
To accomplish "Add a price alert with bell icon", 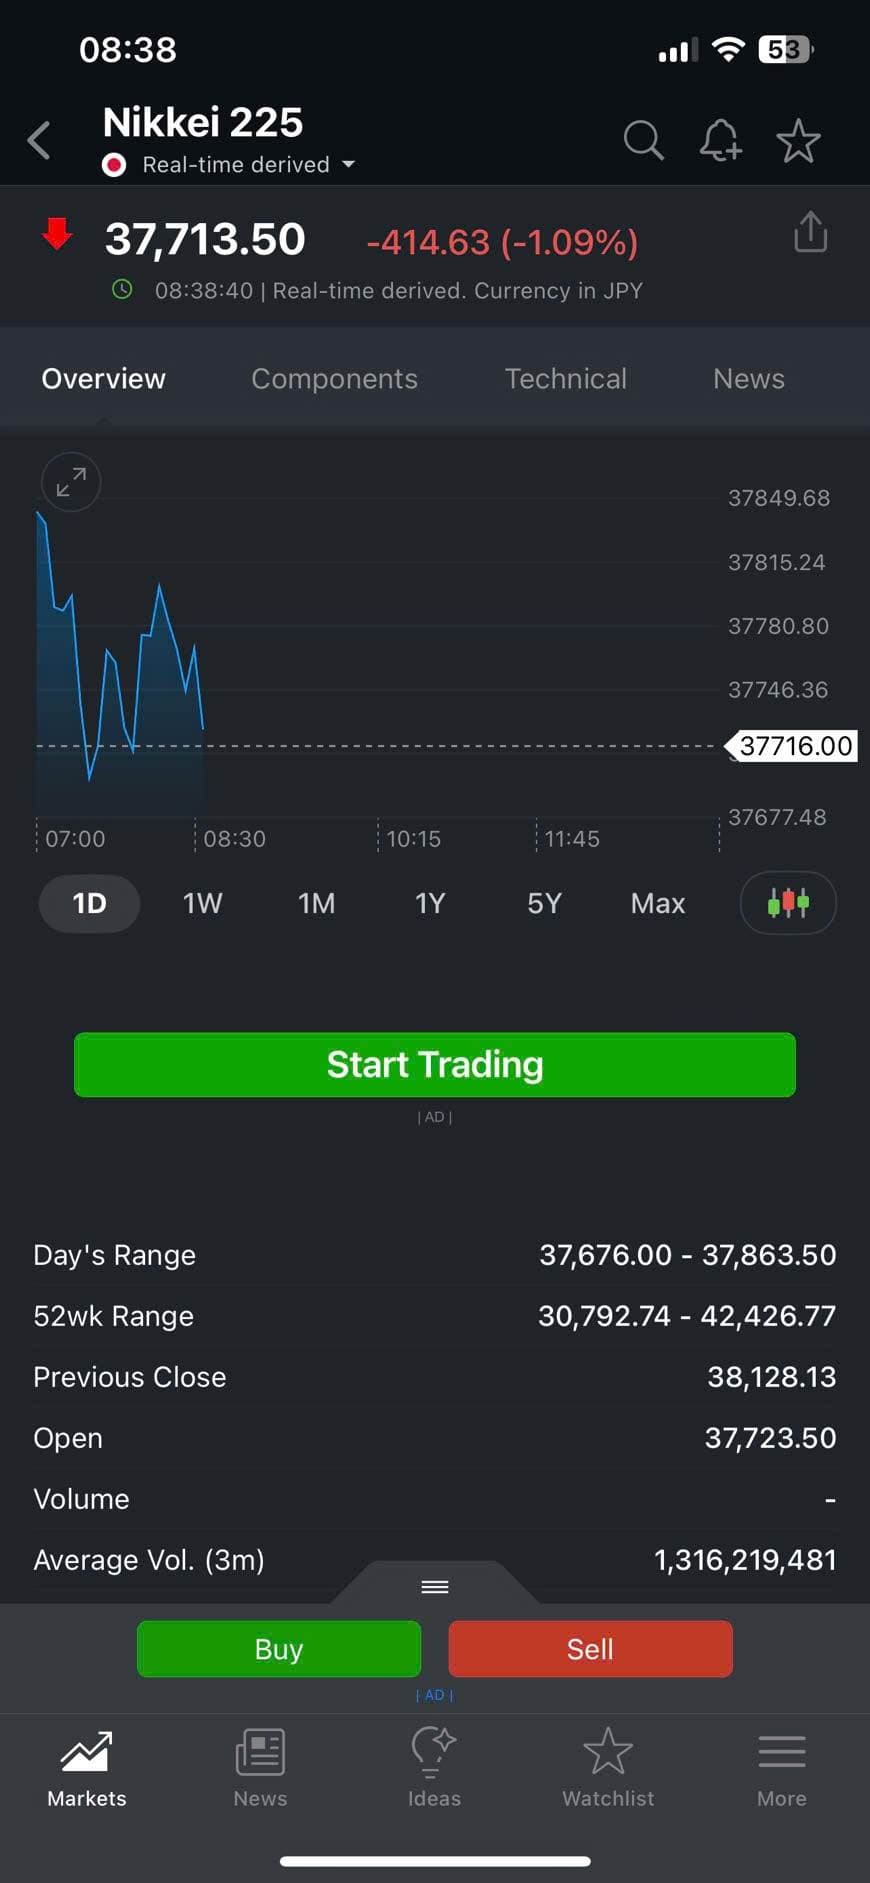I will pyautogui.click(x=720, y=141).
